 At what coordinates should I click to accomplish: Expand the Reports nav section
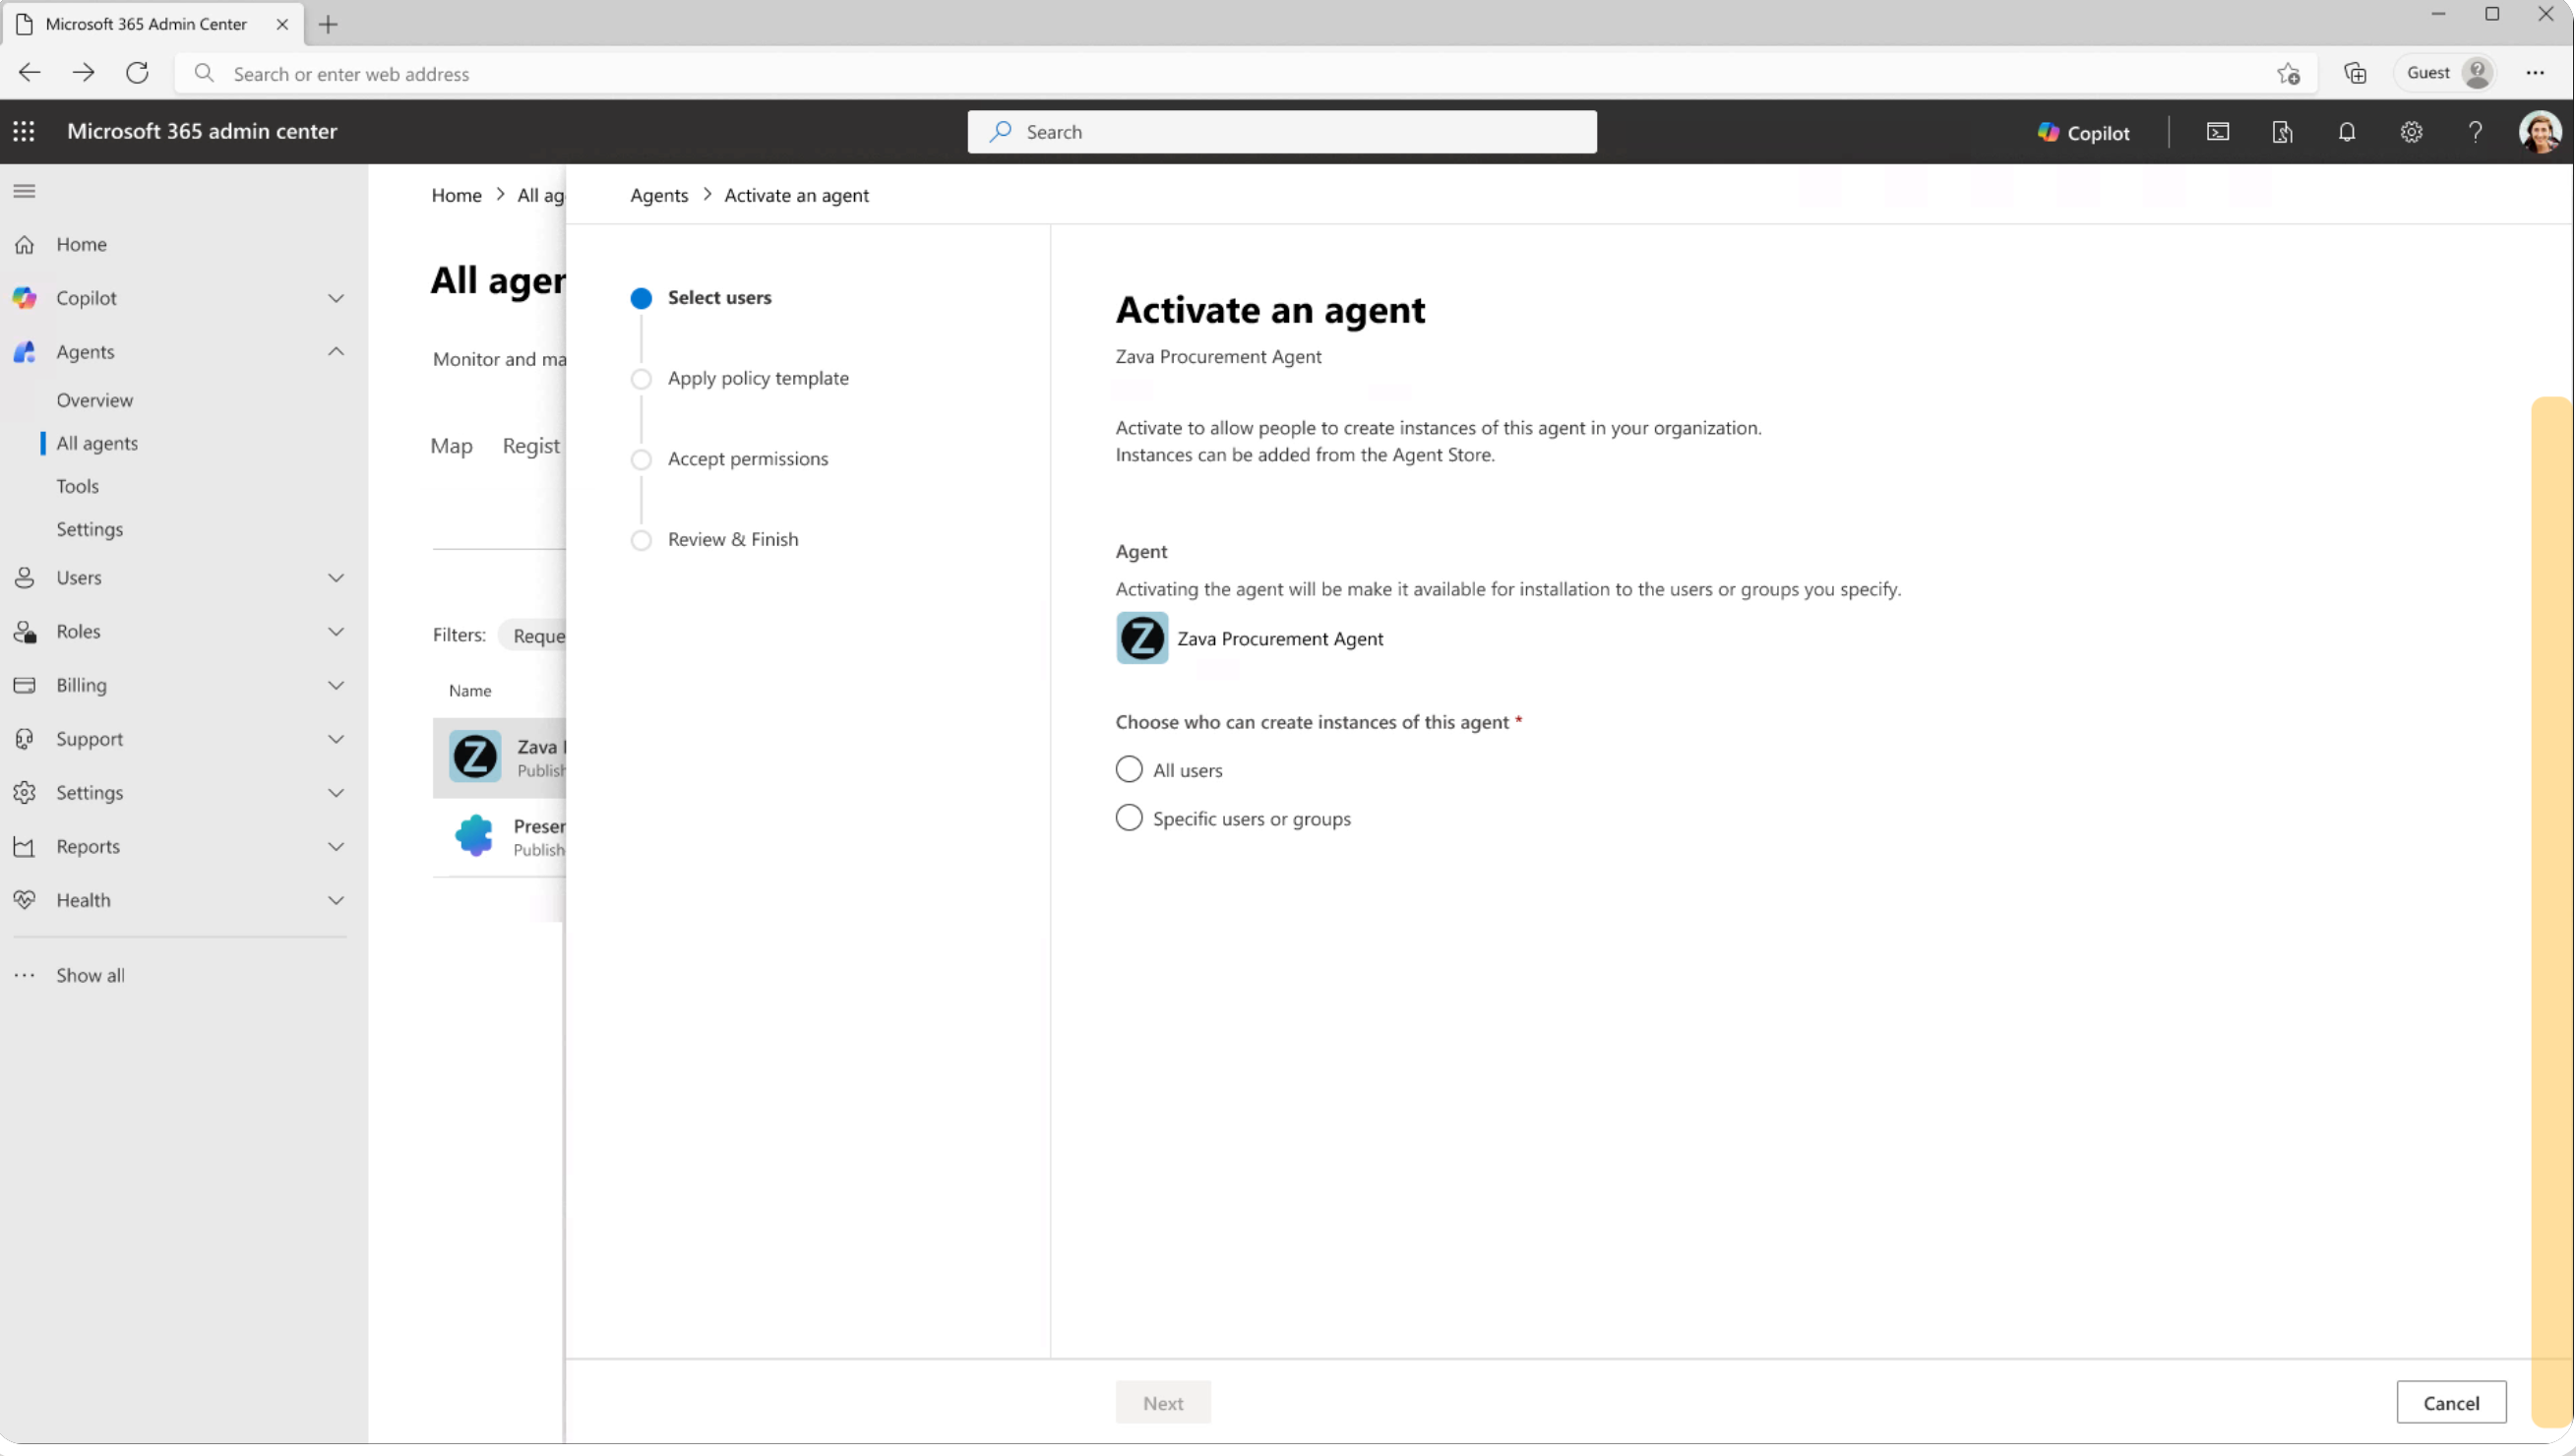pyautogui.click(x=336, y=847)
